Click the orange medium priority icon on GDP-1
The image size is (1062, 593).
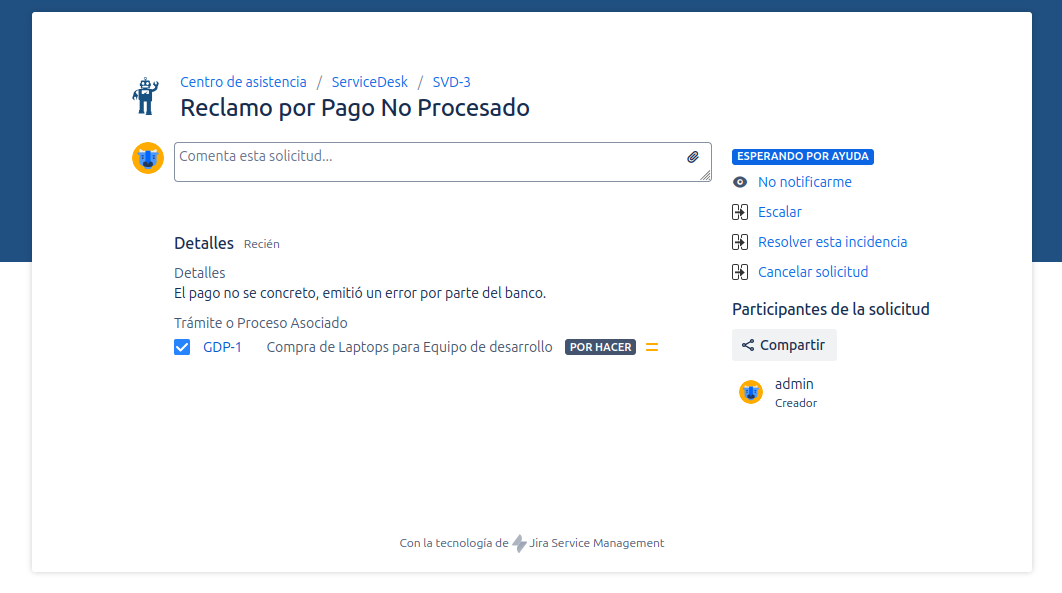coord(652,347)
